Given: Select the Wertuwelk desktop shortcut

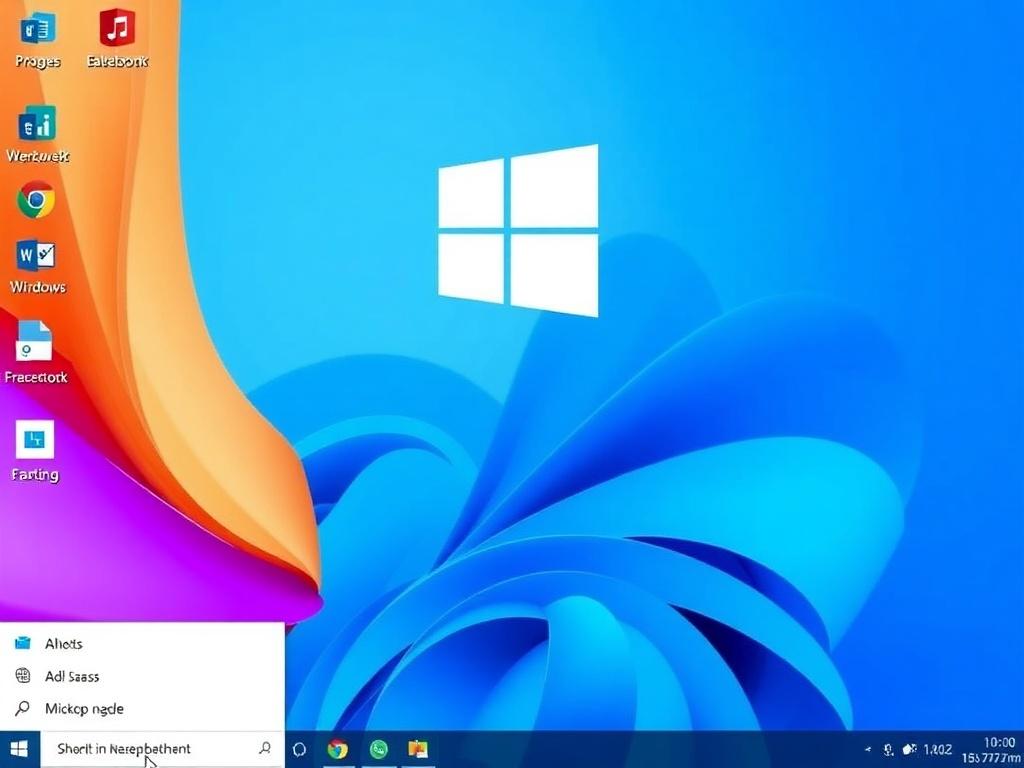Looking at the screenshot, I should 37,126.
